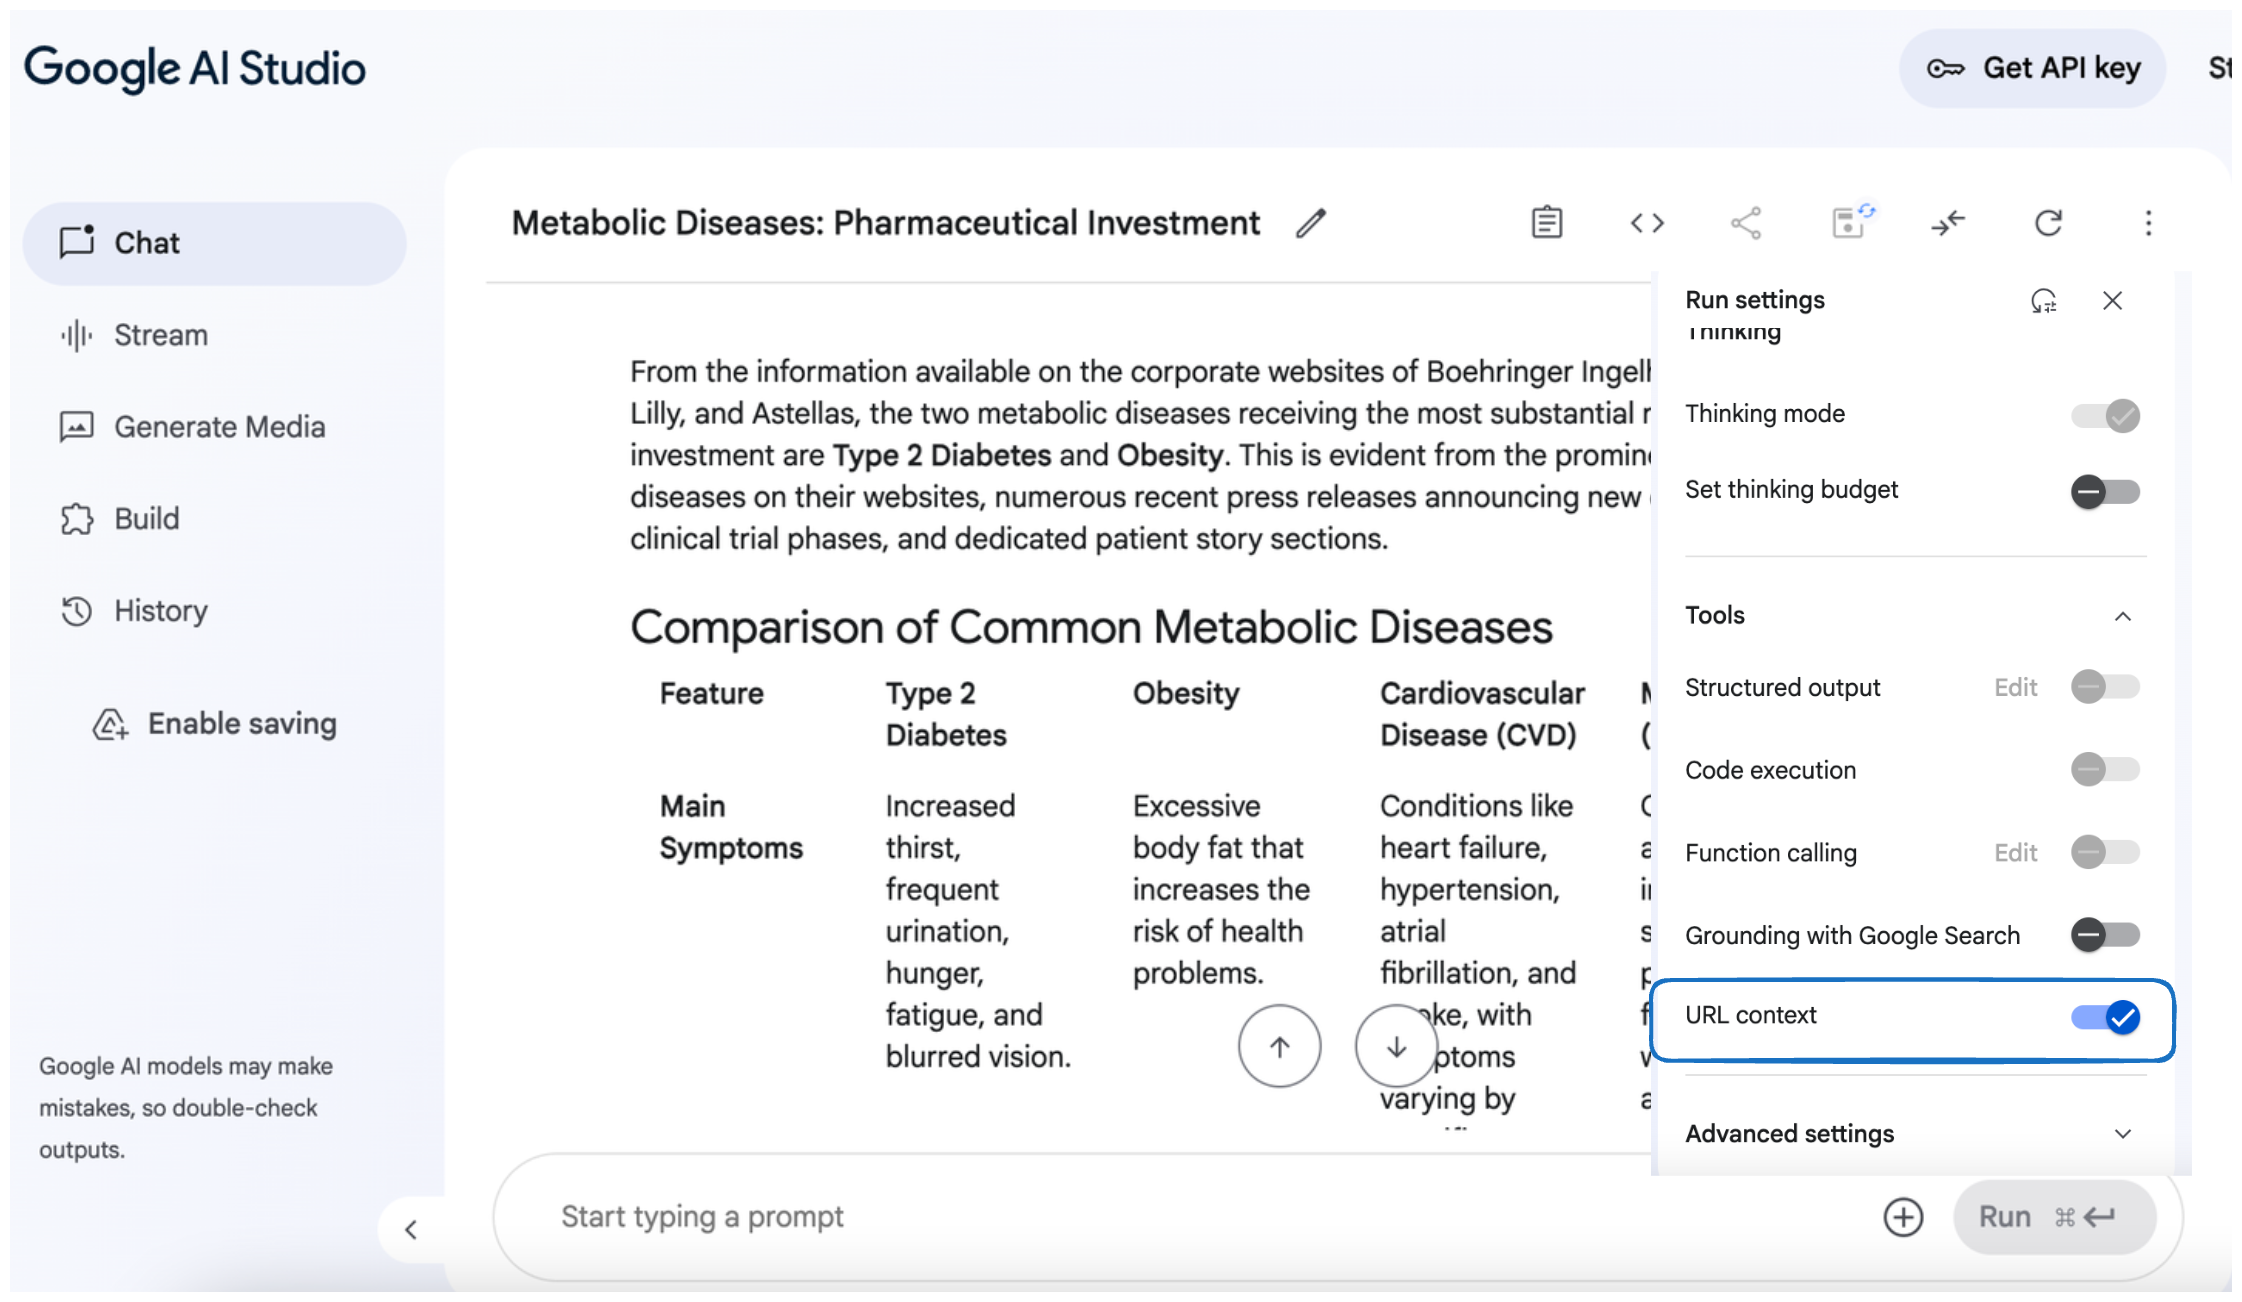
Task: Expand the Advanced settings section
Action: click(2122, 1134)
